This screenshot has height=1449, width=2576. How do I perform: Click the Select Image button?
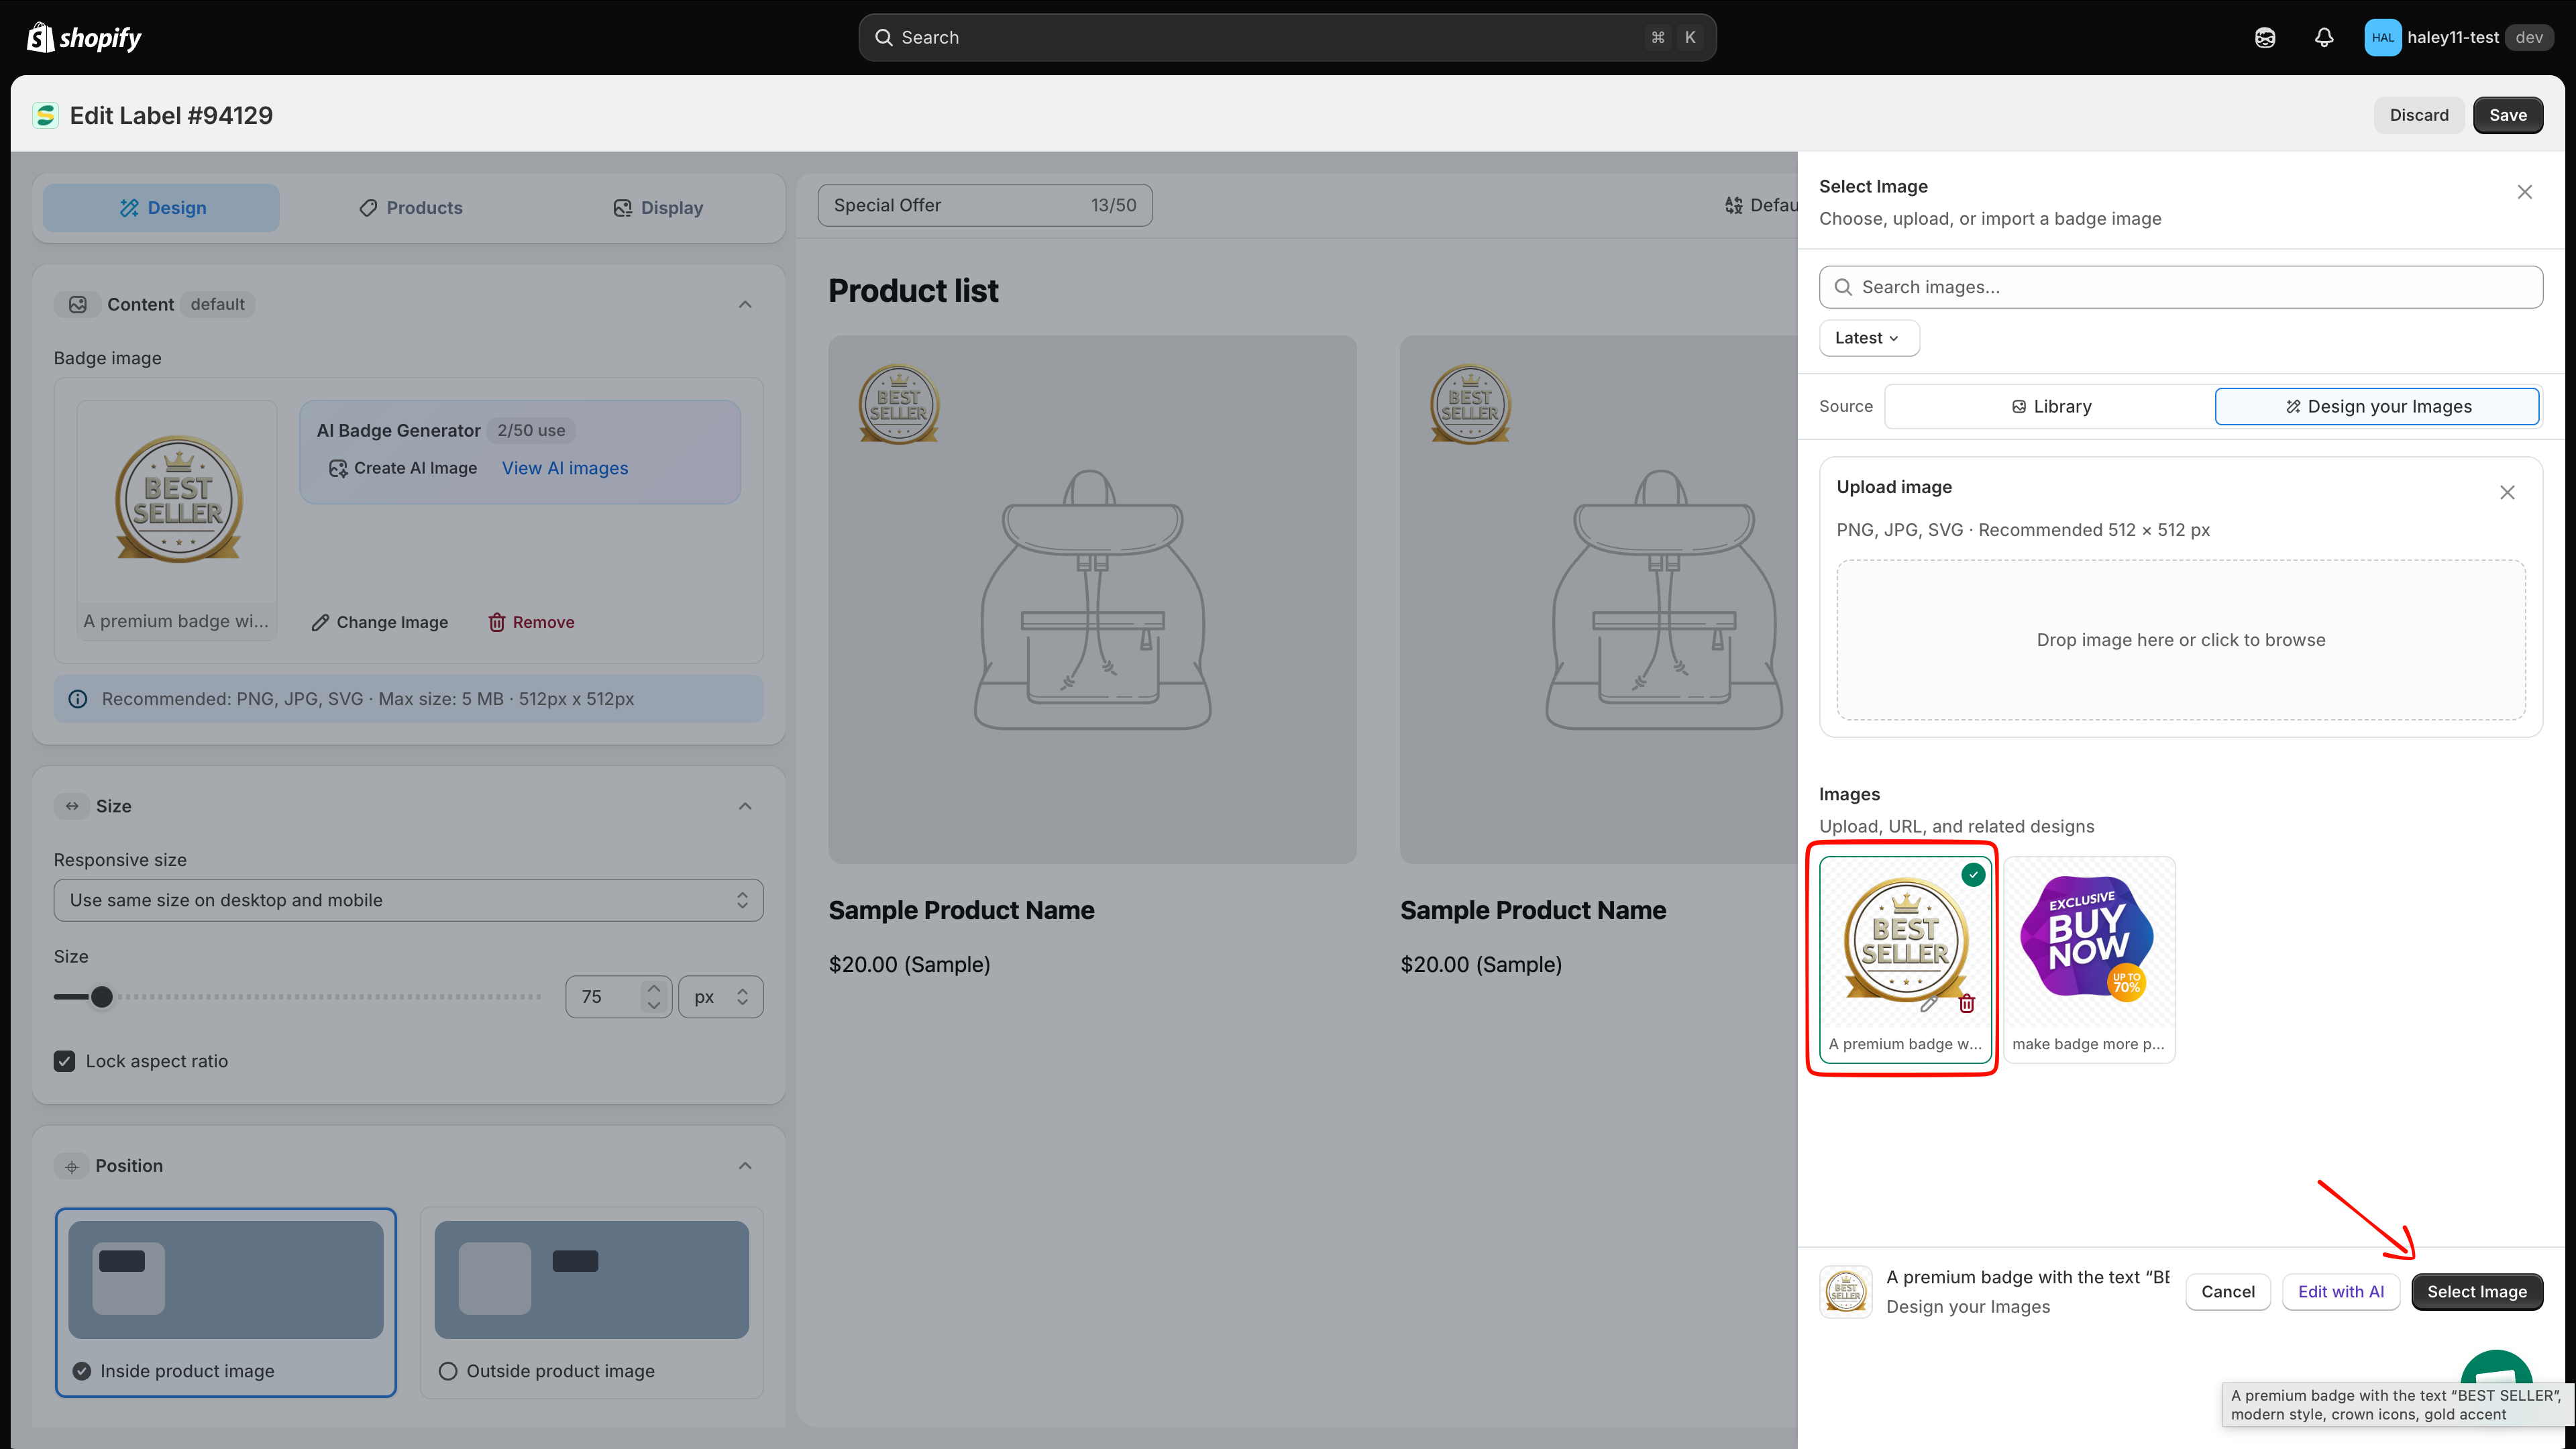coord(2476,1292)
